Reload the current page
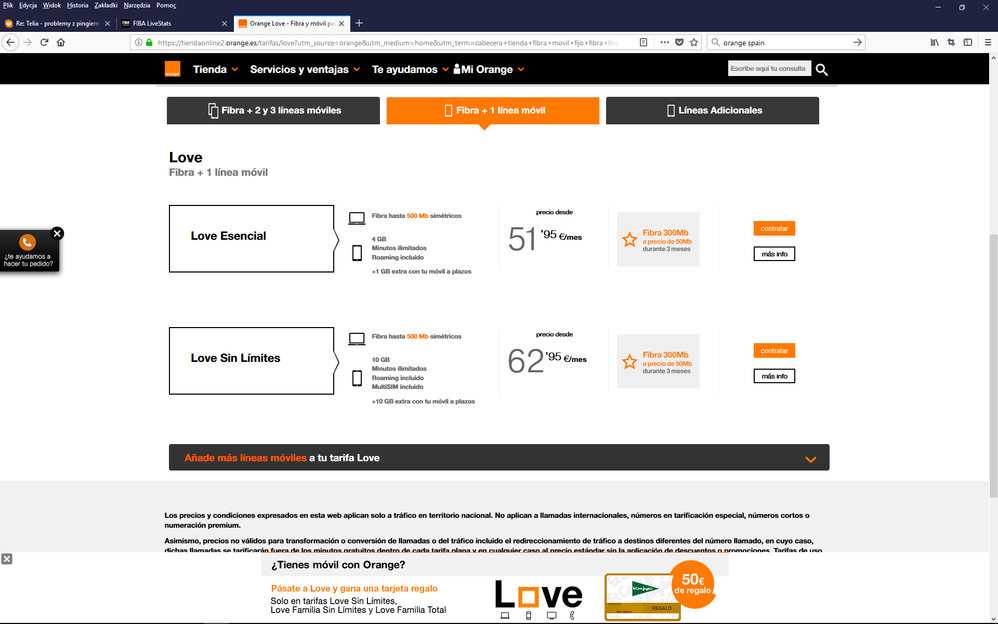Image resolution: width=998 pixels, height=624 pixels. (44, 42)
